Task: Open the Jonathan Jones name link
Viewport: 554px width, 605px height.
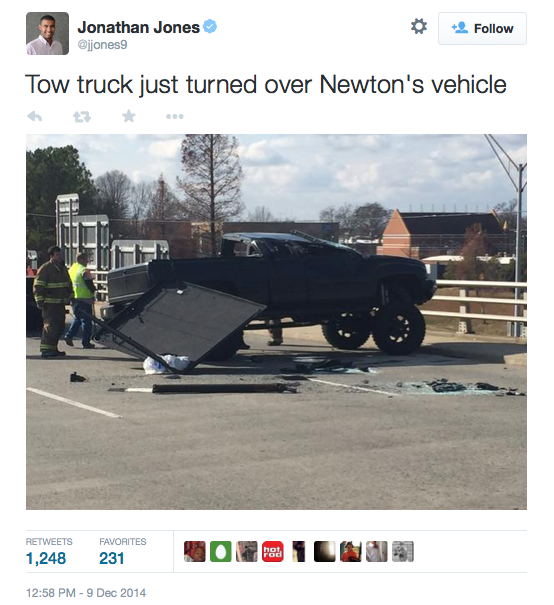Action: [138, 27]
